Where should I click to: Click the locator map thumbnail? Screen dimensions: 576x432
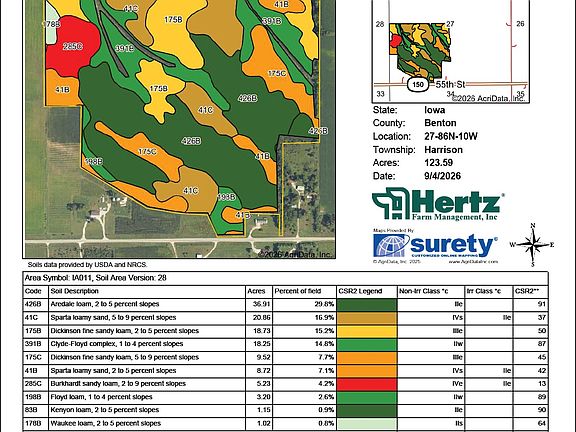(451, 51)
